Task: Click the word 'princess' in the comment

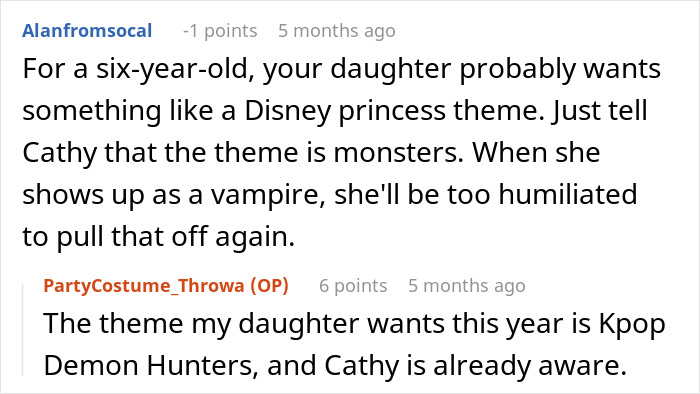Action: tap(392, 112)
